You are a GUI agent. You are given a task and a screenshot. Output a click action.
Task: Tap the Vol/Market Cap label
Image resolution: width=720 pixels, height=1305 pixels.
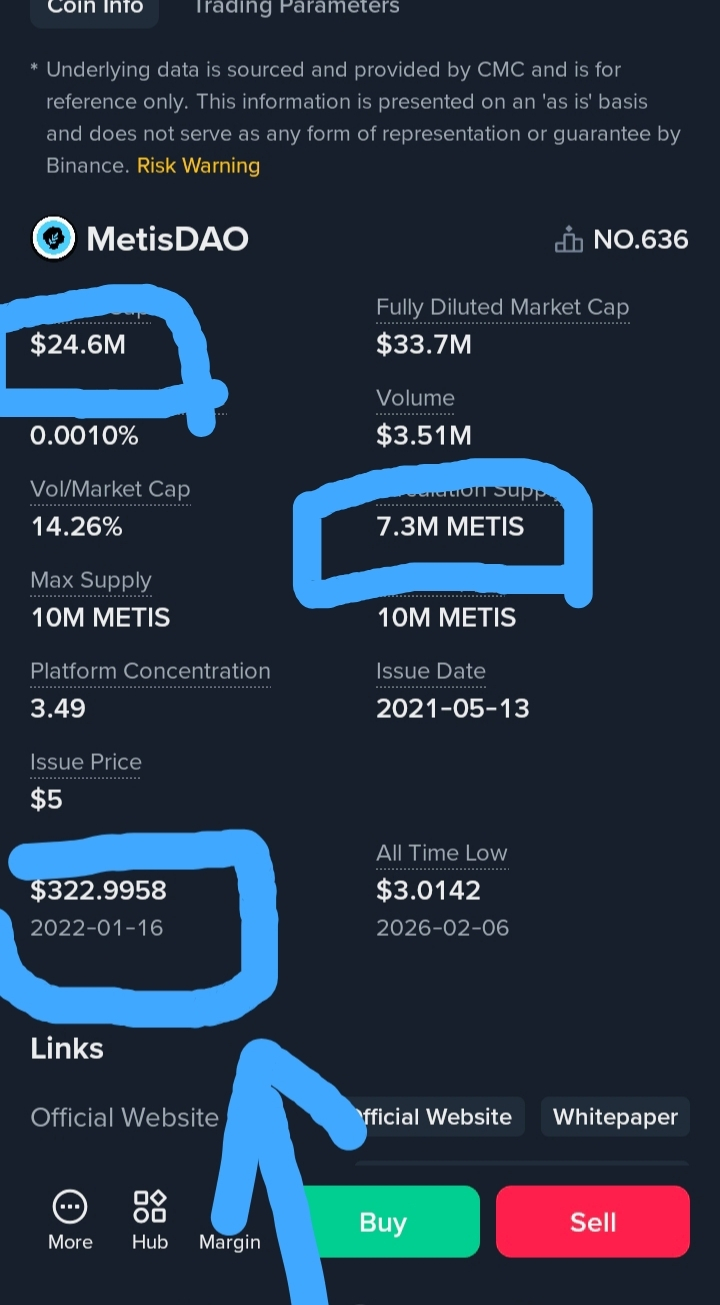click(110, 489)
